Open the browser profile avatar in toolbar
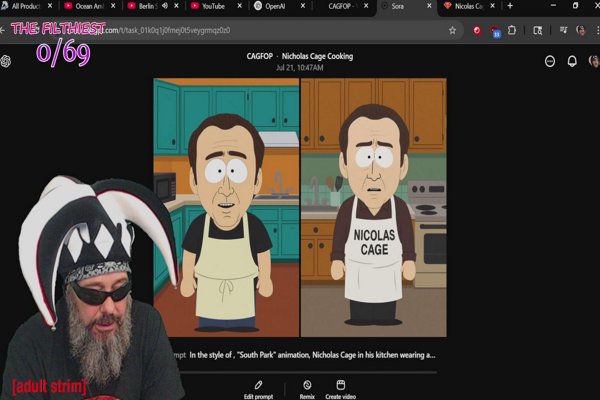Image resolution: width=600 pixels, height=400 pixels. click(x=581, y=30)
